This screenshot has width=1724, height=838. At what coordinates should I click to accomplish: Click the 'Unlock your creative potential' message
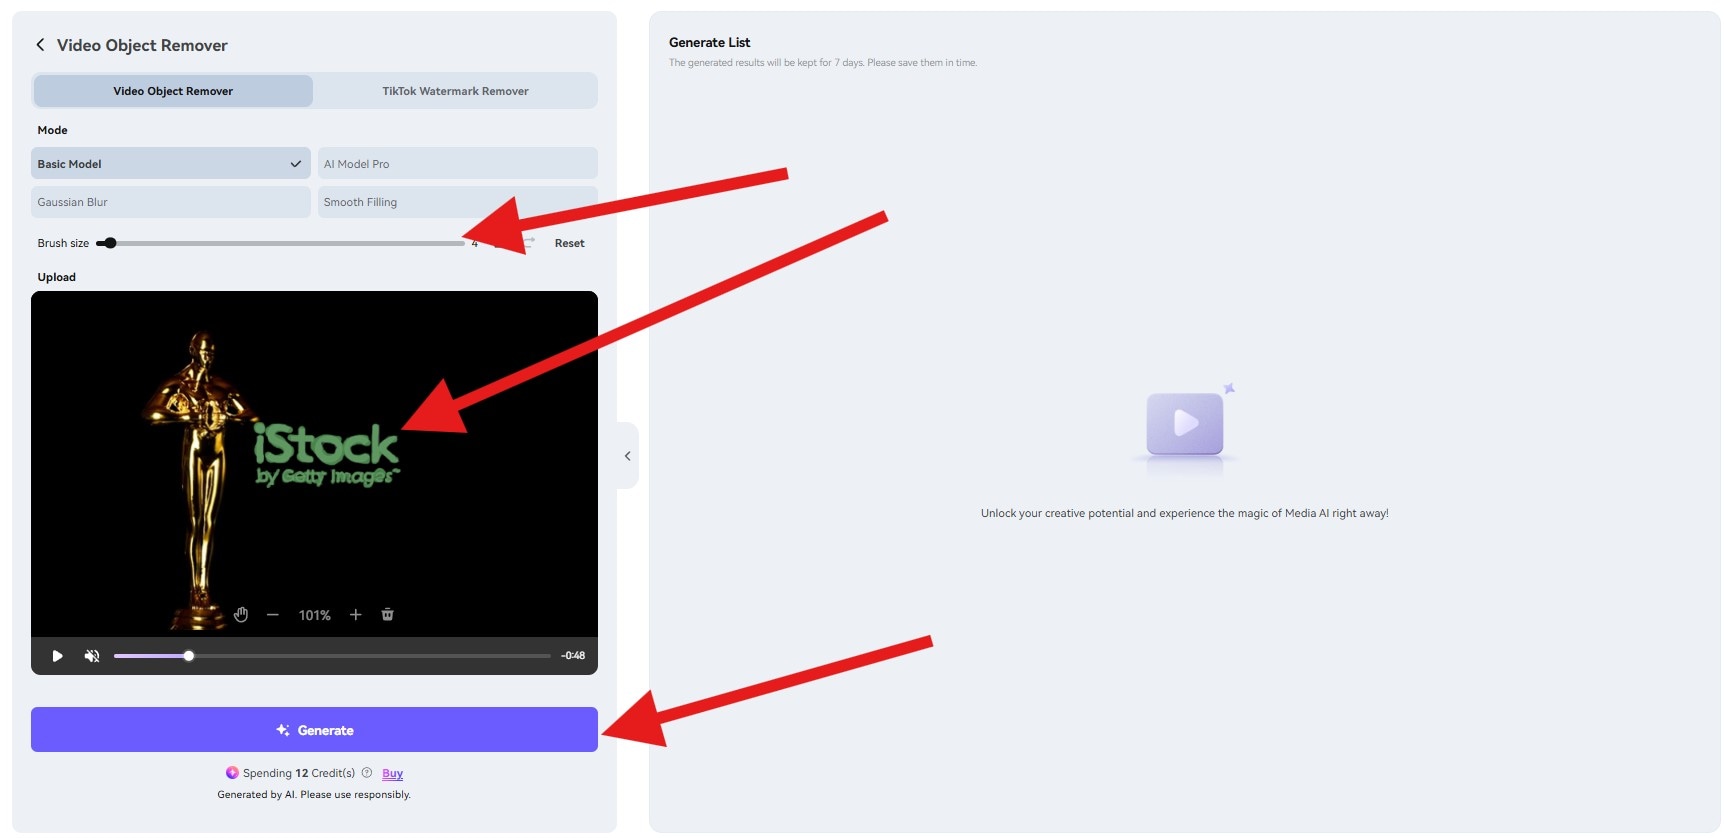point(1185,513)
